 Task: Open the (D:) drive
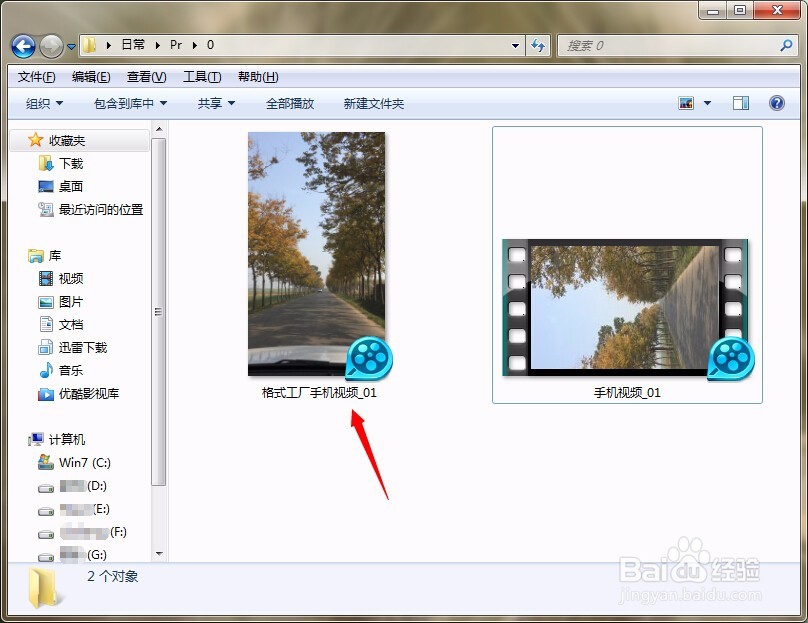pyautogui.click(x=83, y=486)
